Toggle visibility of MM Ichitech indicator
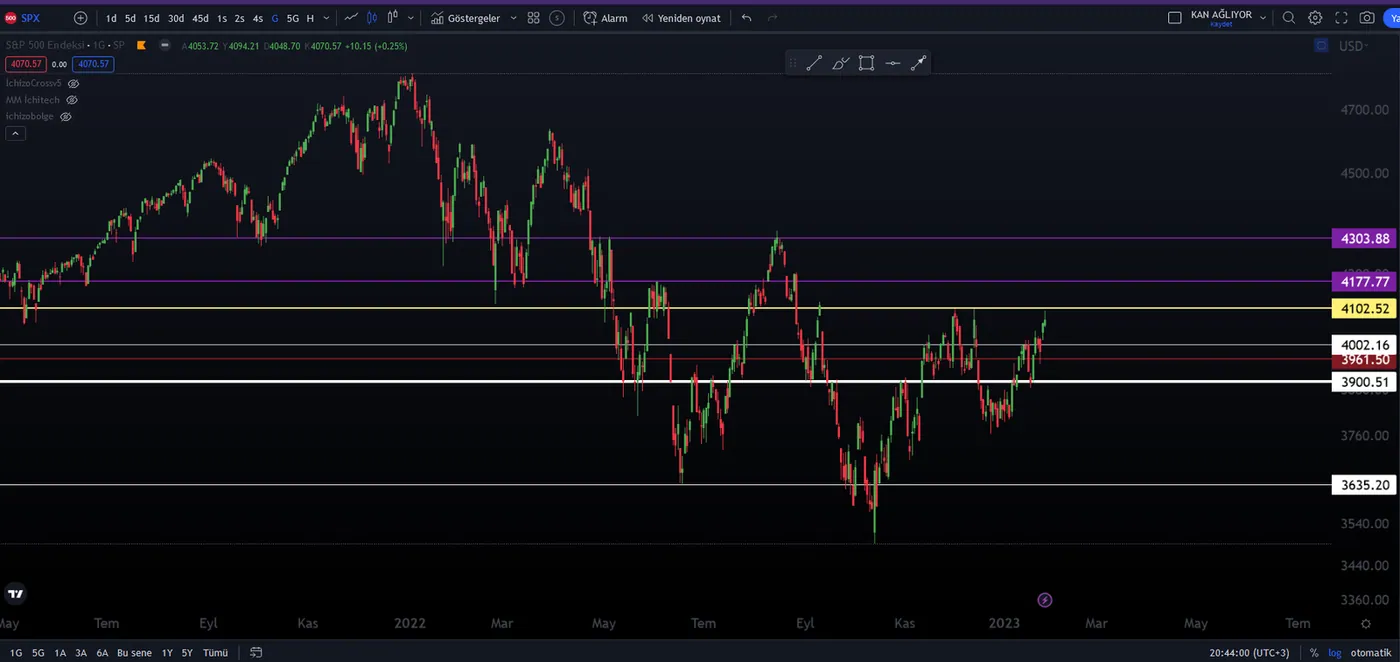1400x662 pixels. 72,100
